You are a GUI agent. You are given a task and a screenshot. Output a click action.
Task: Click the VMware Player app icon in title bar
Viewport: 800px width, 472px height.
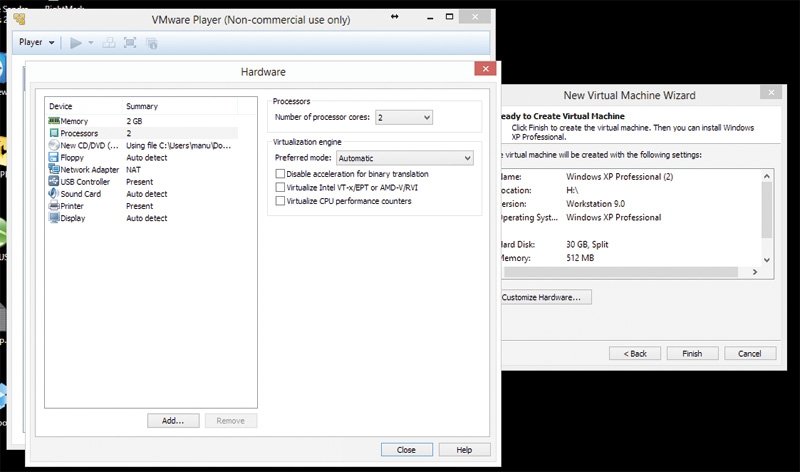click(x=19, y=19)
